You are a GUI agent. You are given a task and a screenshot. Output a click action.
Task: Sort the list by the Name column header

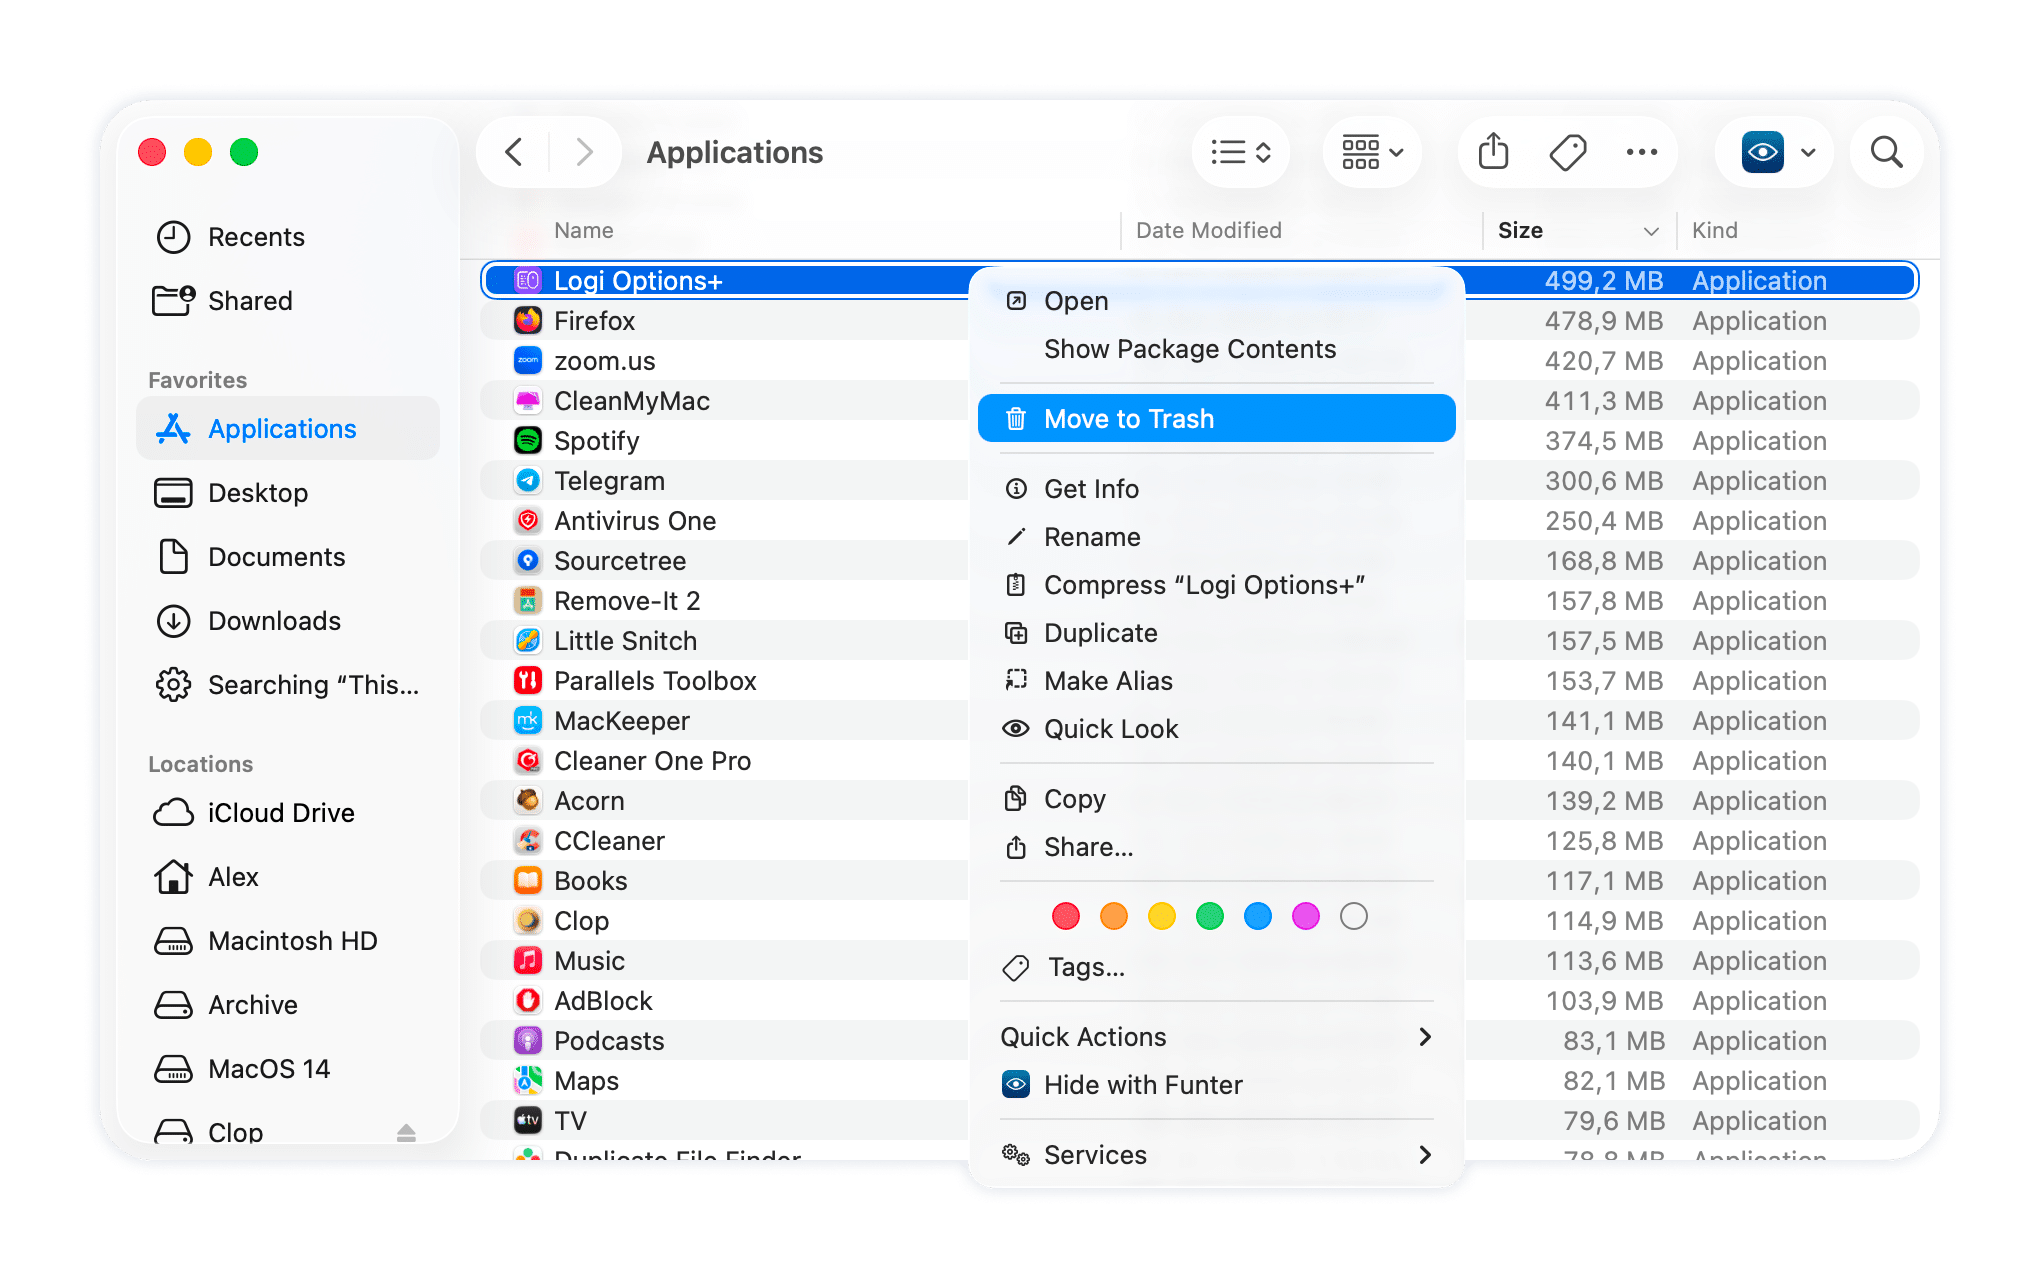(x=582, y=230)
